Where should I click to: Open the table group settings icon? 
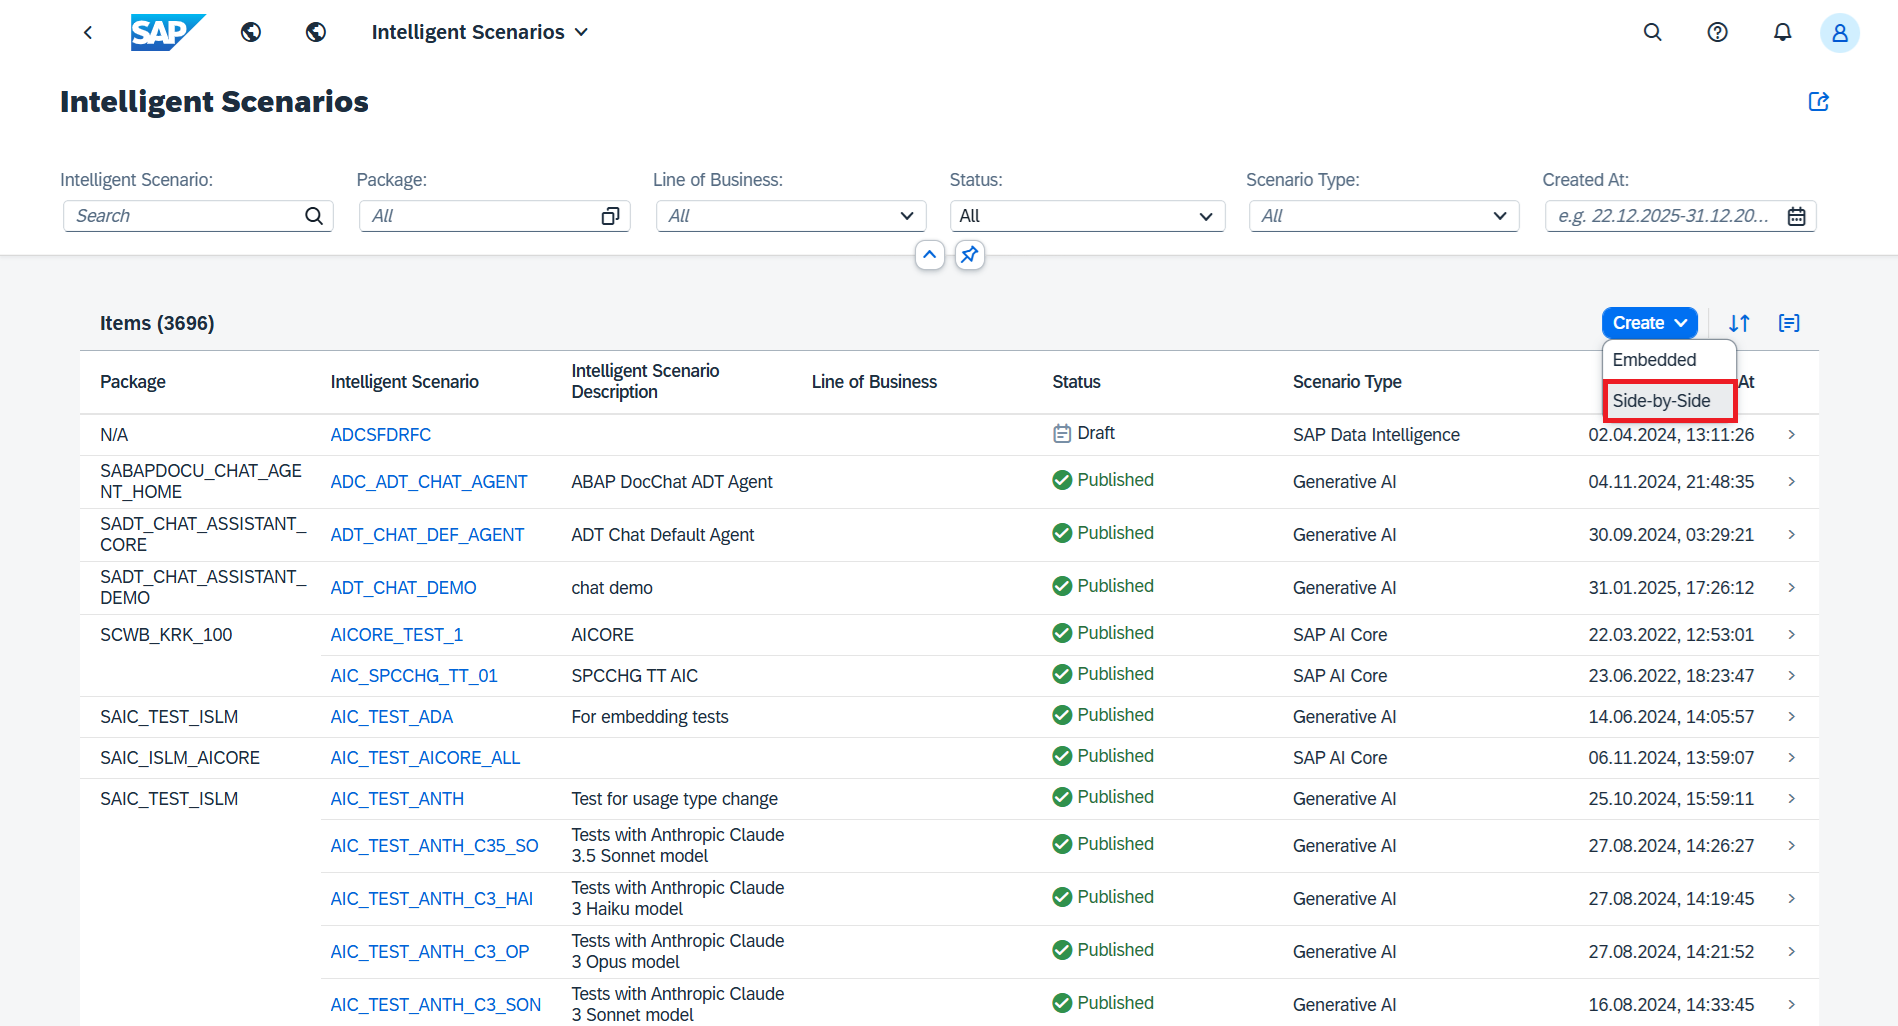(1790, 323)
